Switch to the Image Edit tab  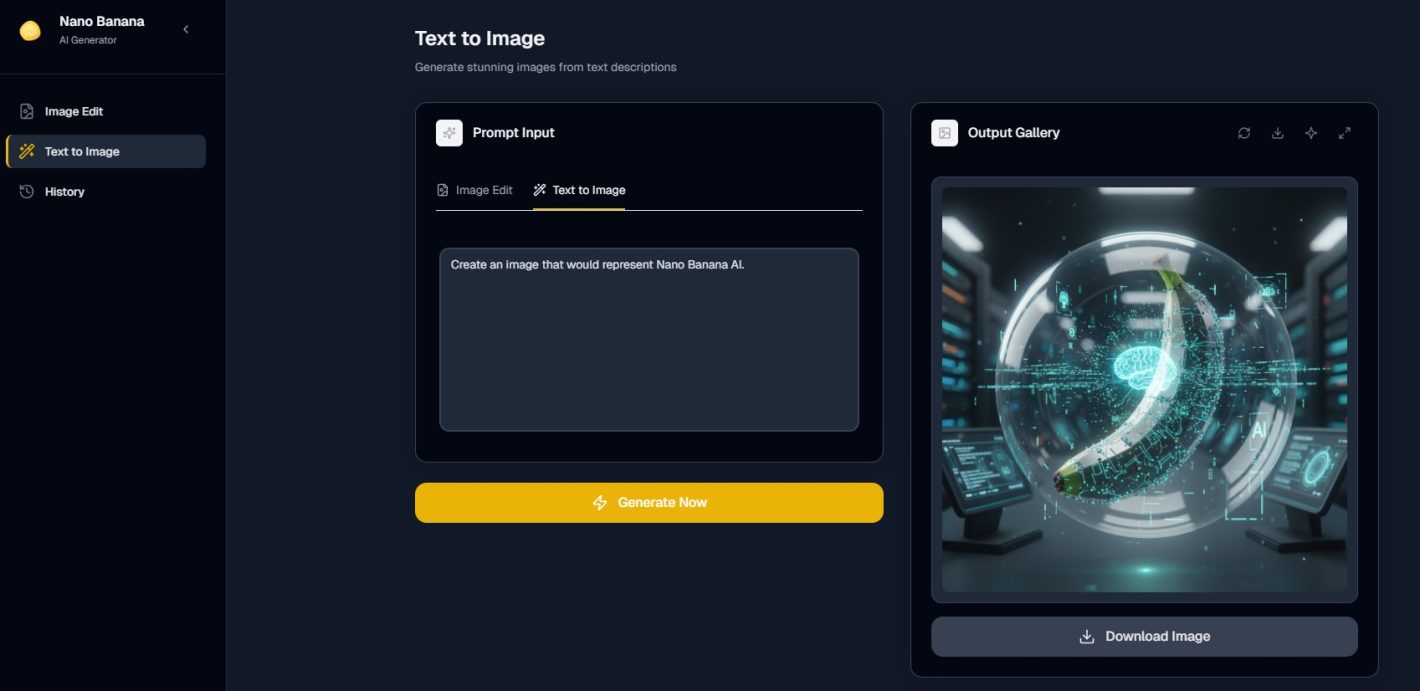475,190
